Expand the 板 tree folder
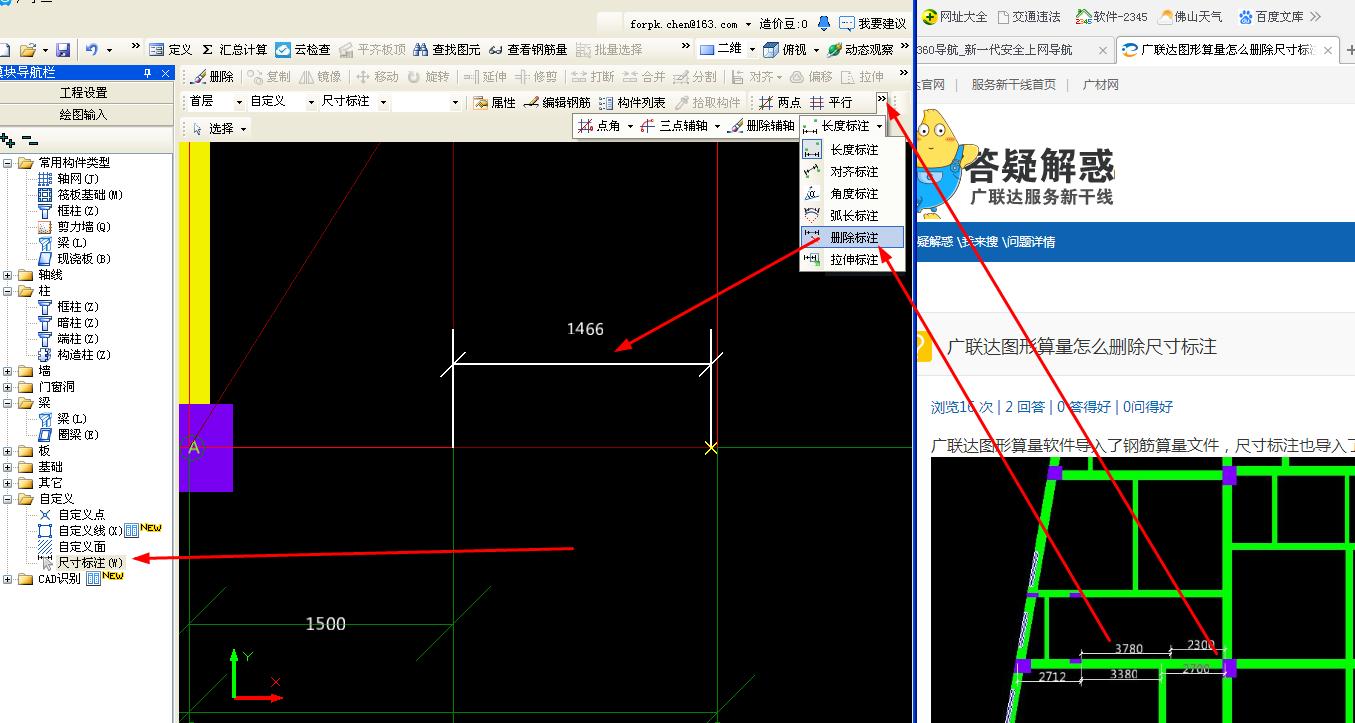Screen dimensions: 1355x723 tap(8, 451)
